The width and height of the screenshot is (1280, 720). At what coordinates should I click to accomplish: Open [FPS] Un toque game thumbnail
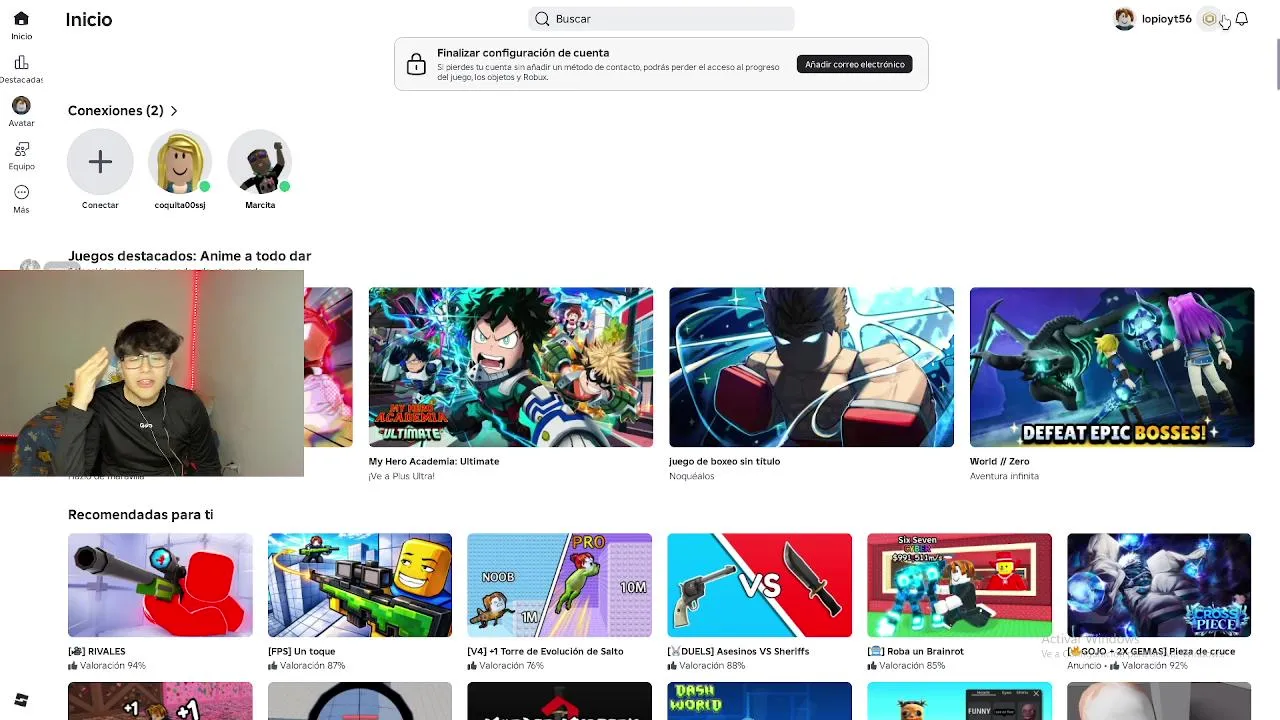[x=360, y=585]
